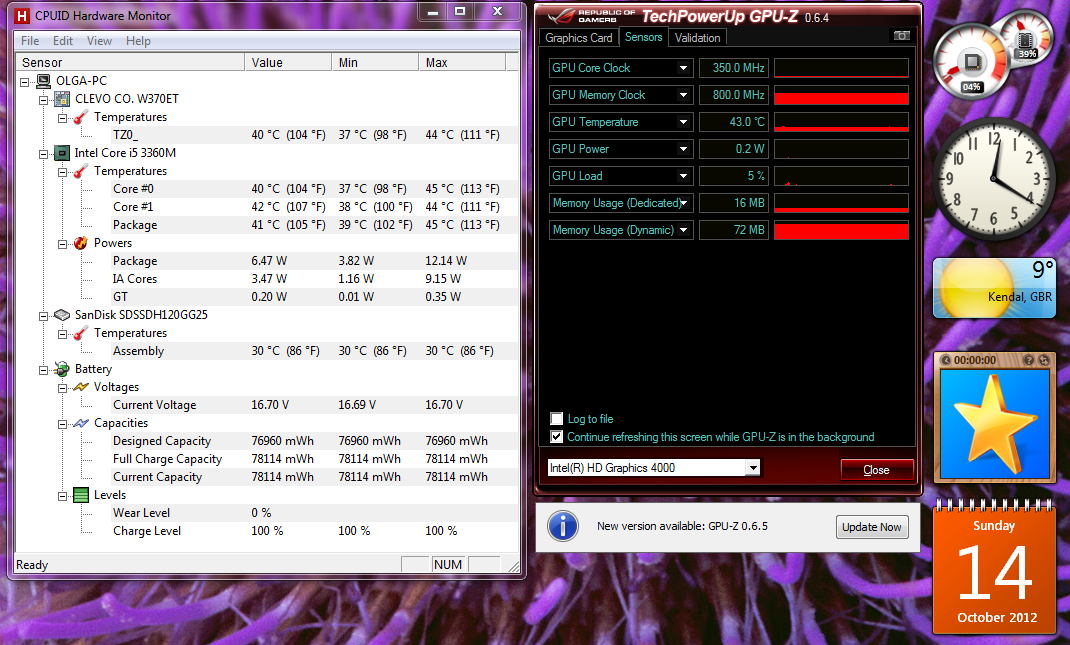
Task: Click the green Levels icon
Action: click(x=81, y=496)
